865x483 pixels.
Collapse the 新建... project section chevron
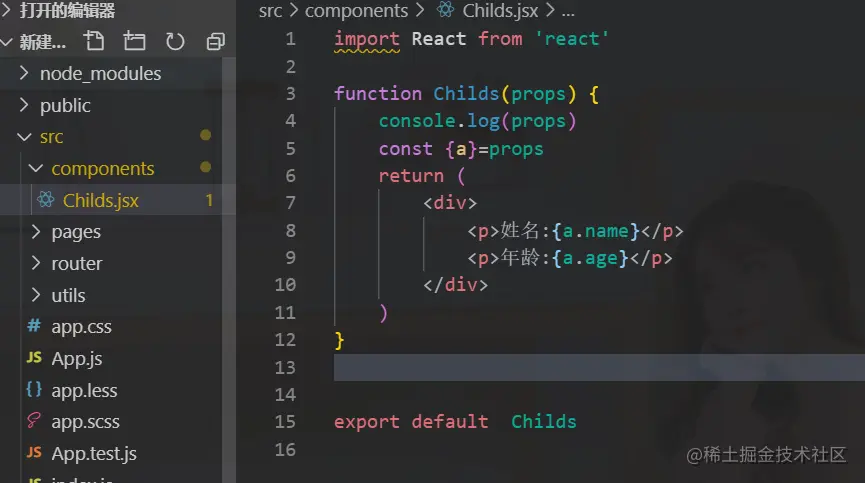(6, 41)
